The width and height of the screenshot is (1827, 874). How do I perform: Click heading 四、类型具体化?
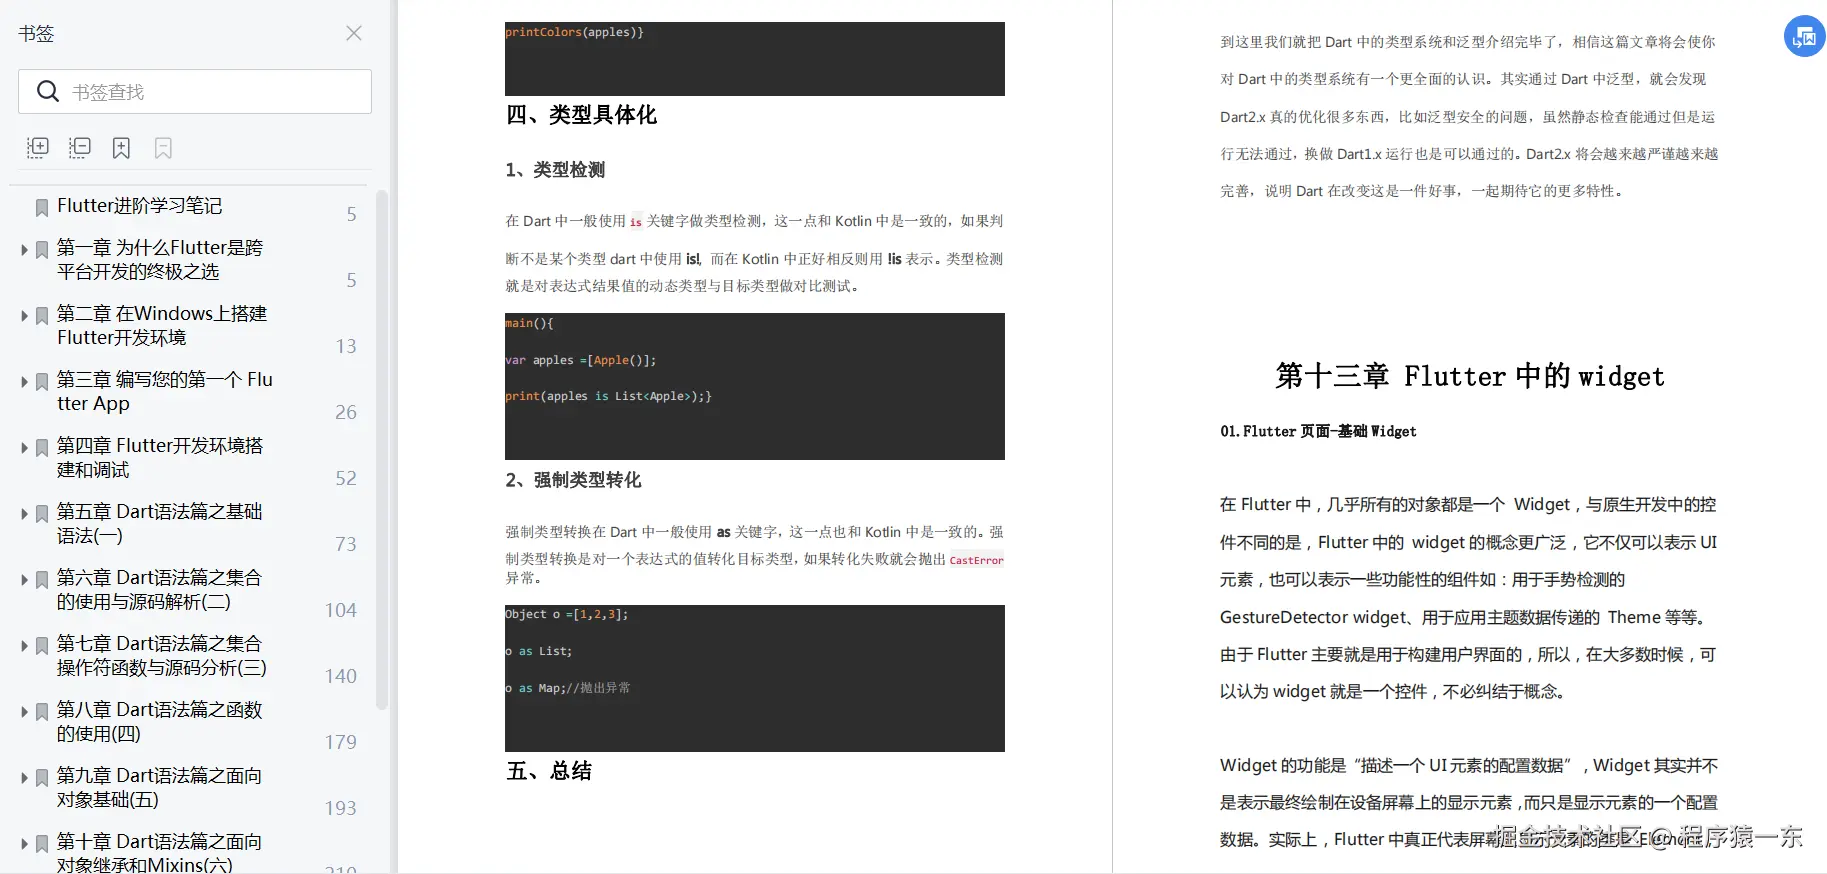tap(581, 115)
